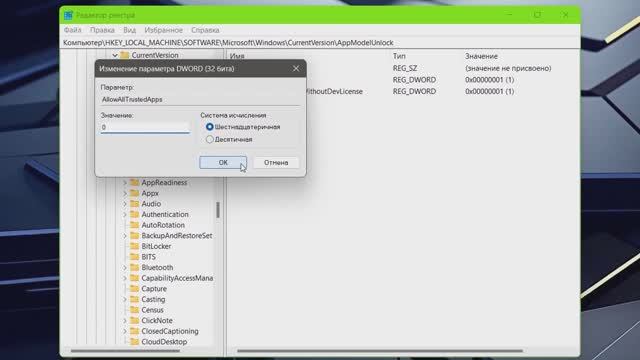Click the tree pane vertical scrollbar thumb

tap(218, 210)
